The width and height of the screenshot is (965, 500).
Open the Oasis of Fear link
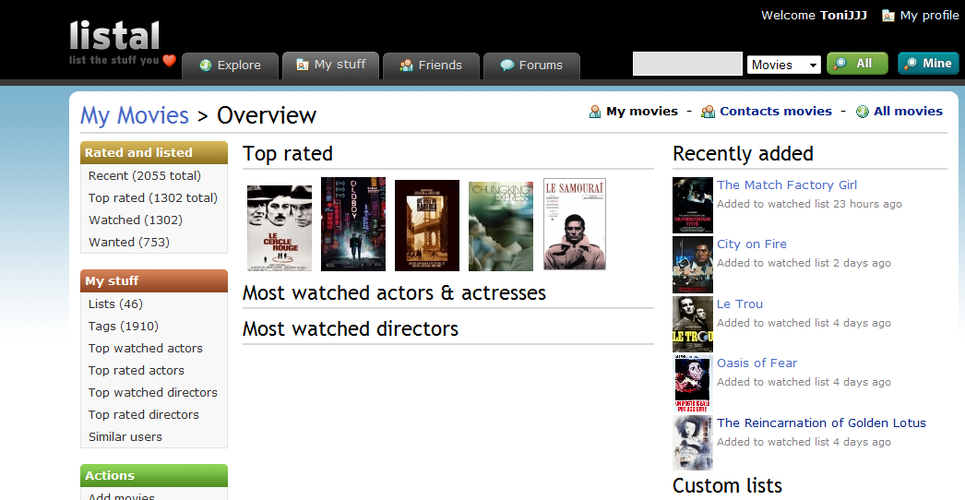[x=757, y=363]
